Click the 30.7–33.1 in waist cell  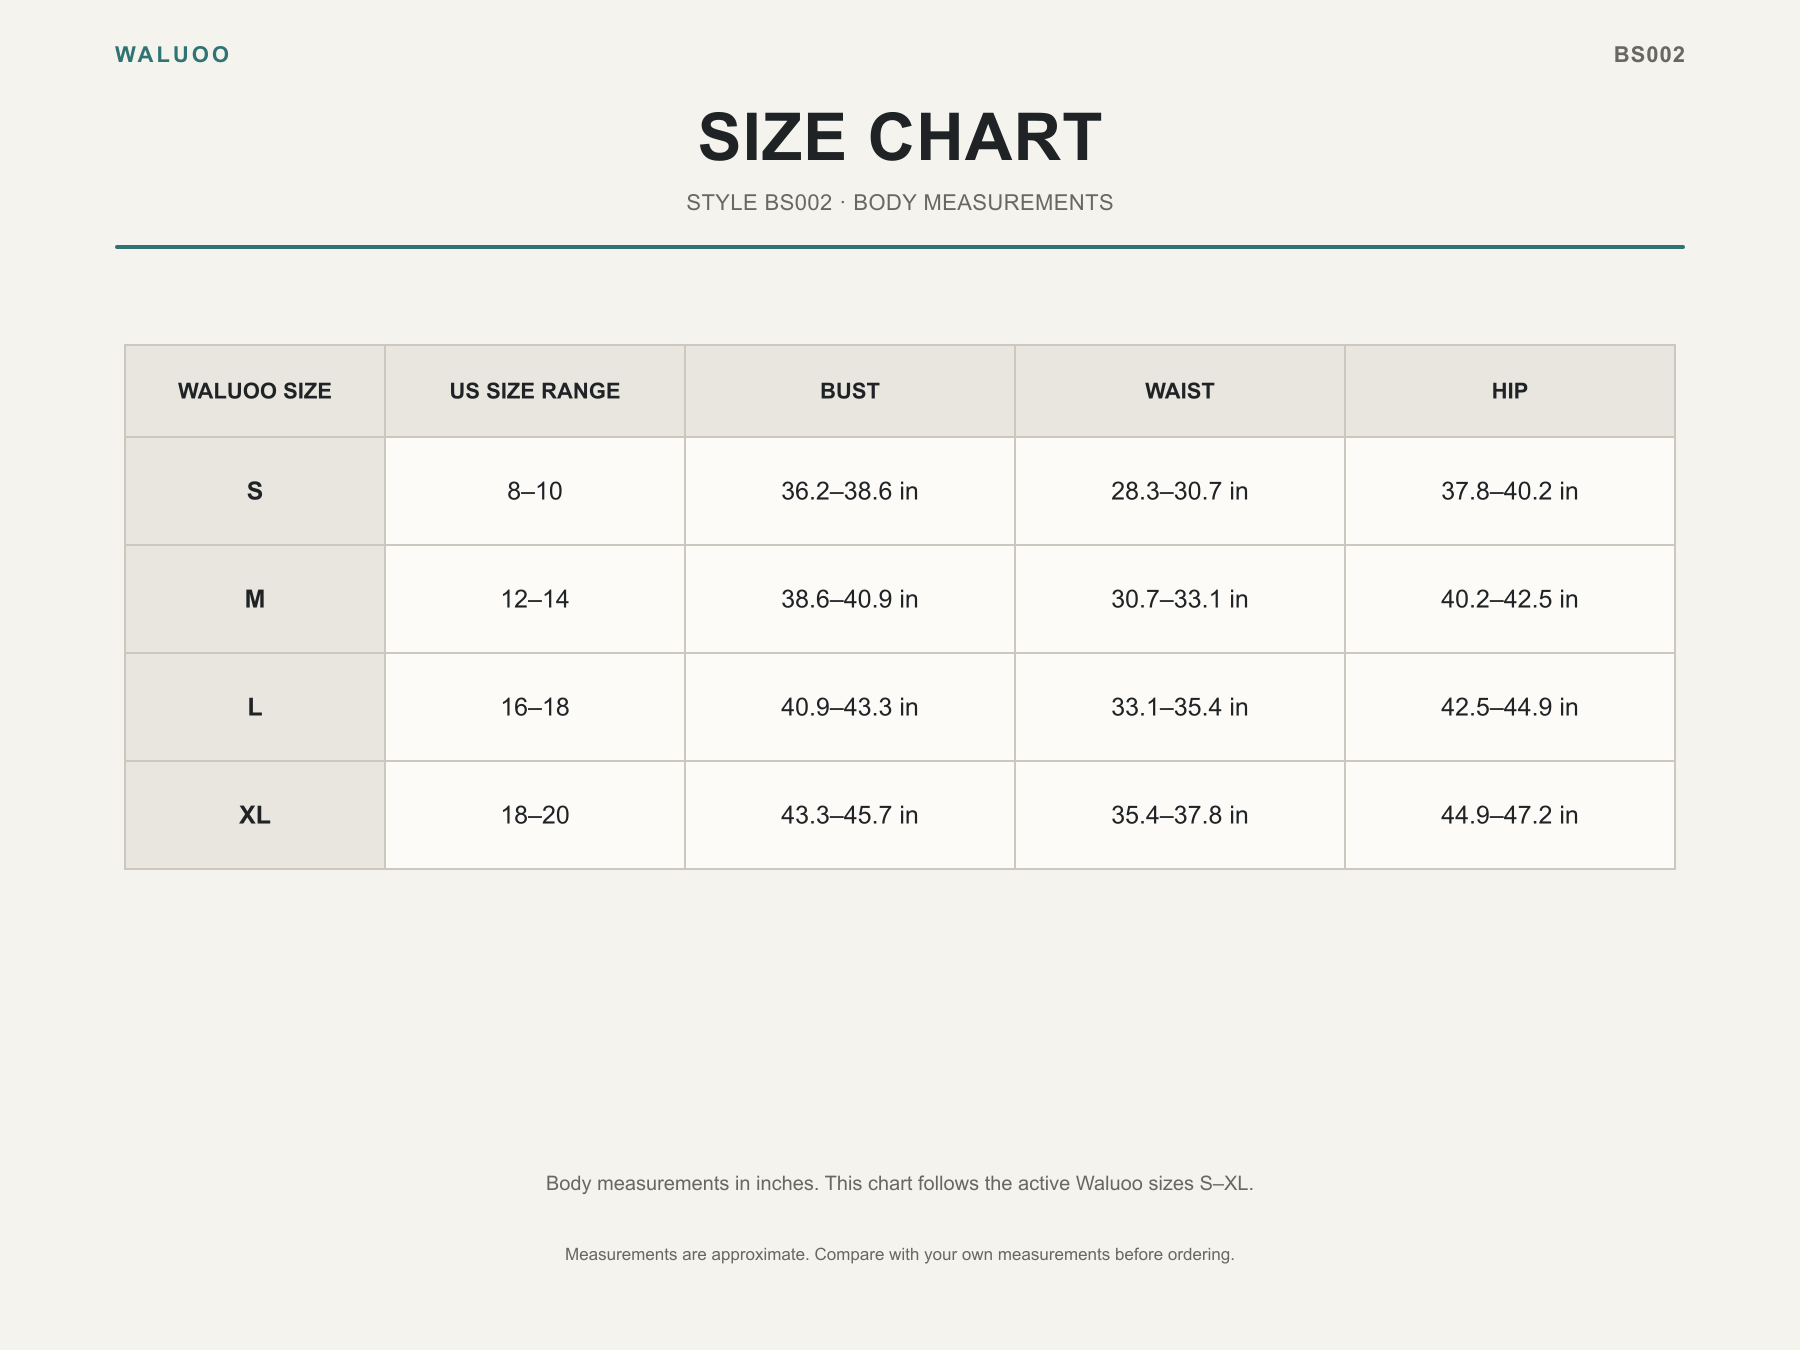pyautogui.click(x=1180, y=599)
